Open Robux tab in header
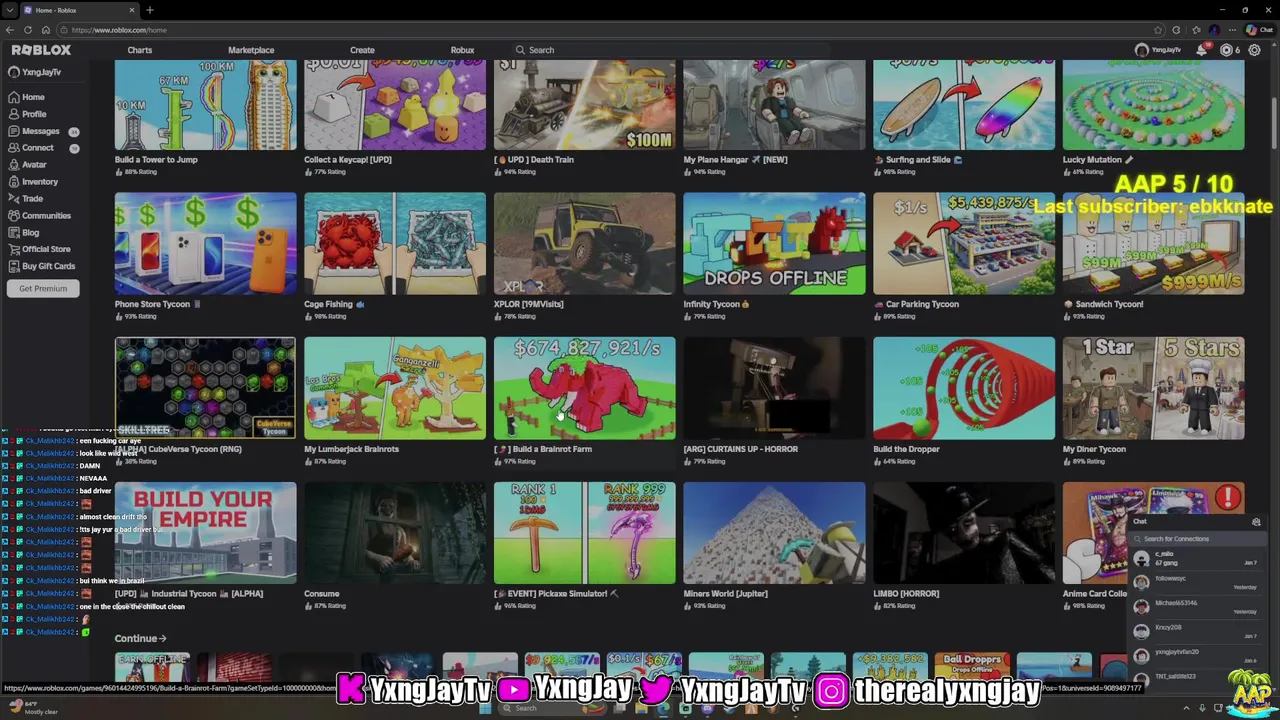This screenshot has width=1280, height=720. click(462, 50)
